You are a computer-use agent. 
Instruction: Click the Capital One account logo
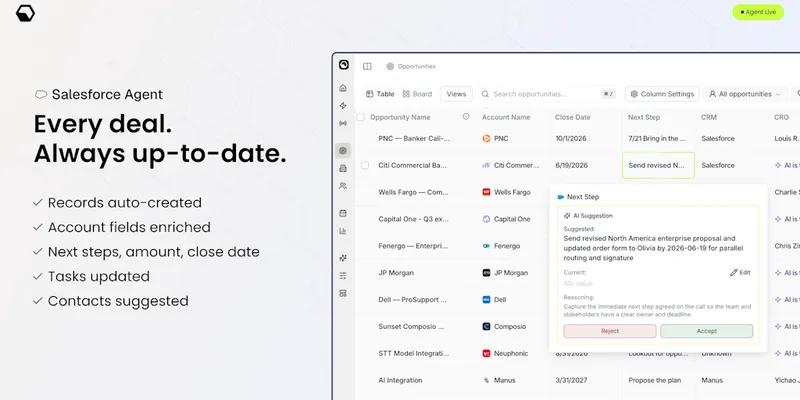[x=486, y=219]
